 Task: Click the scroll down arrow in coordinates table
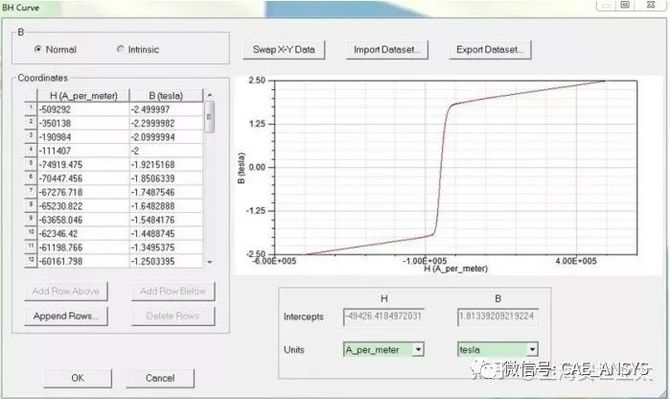pos(209,262)
